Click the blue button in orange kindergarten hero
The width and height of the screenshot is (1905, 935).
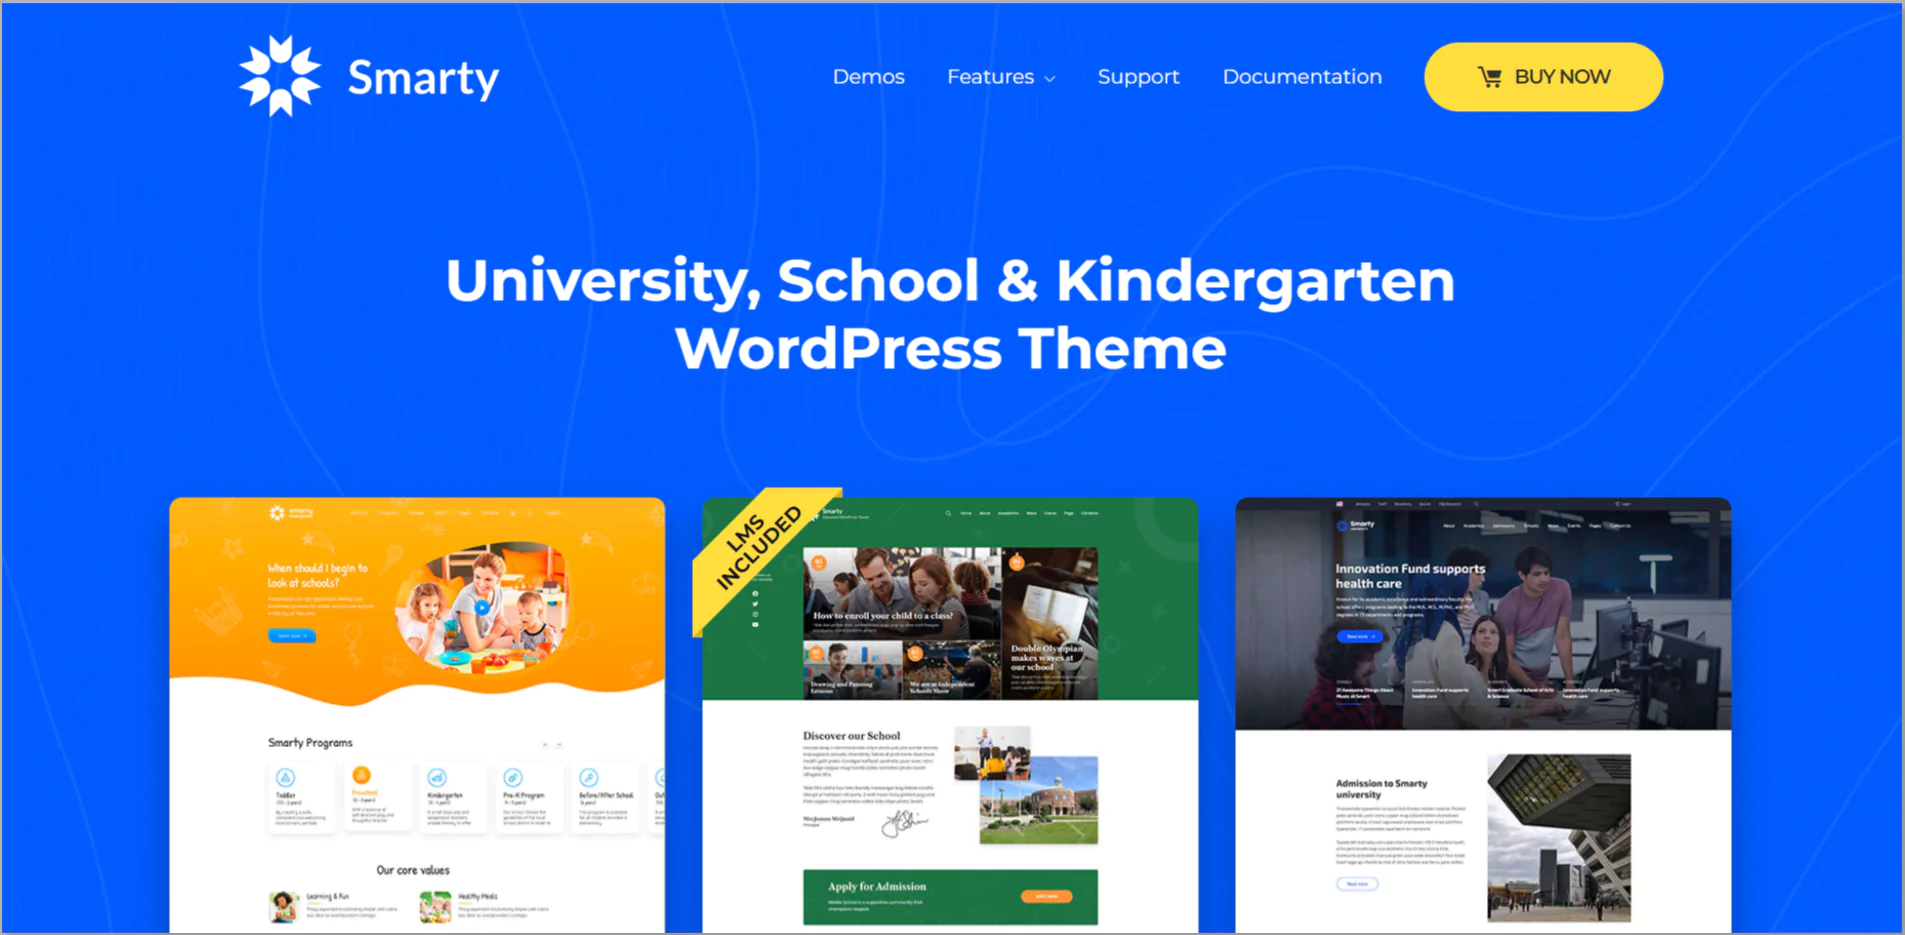(x=291, y=635)
